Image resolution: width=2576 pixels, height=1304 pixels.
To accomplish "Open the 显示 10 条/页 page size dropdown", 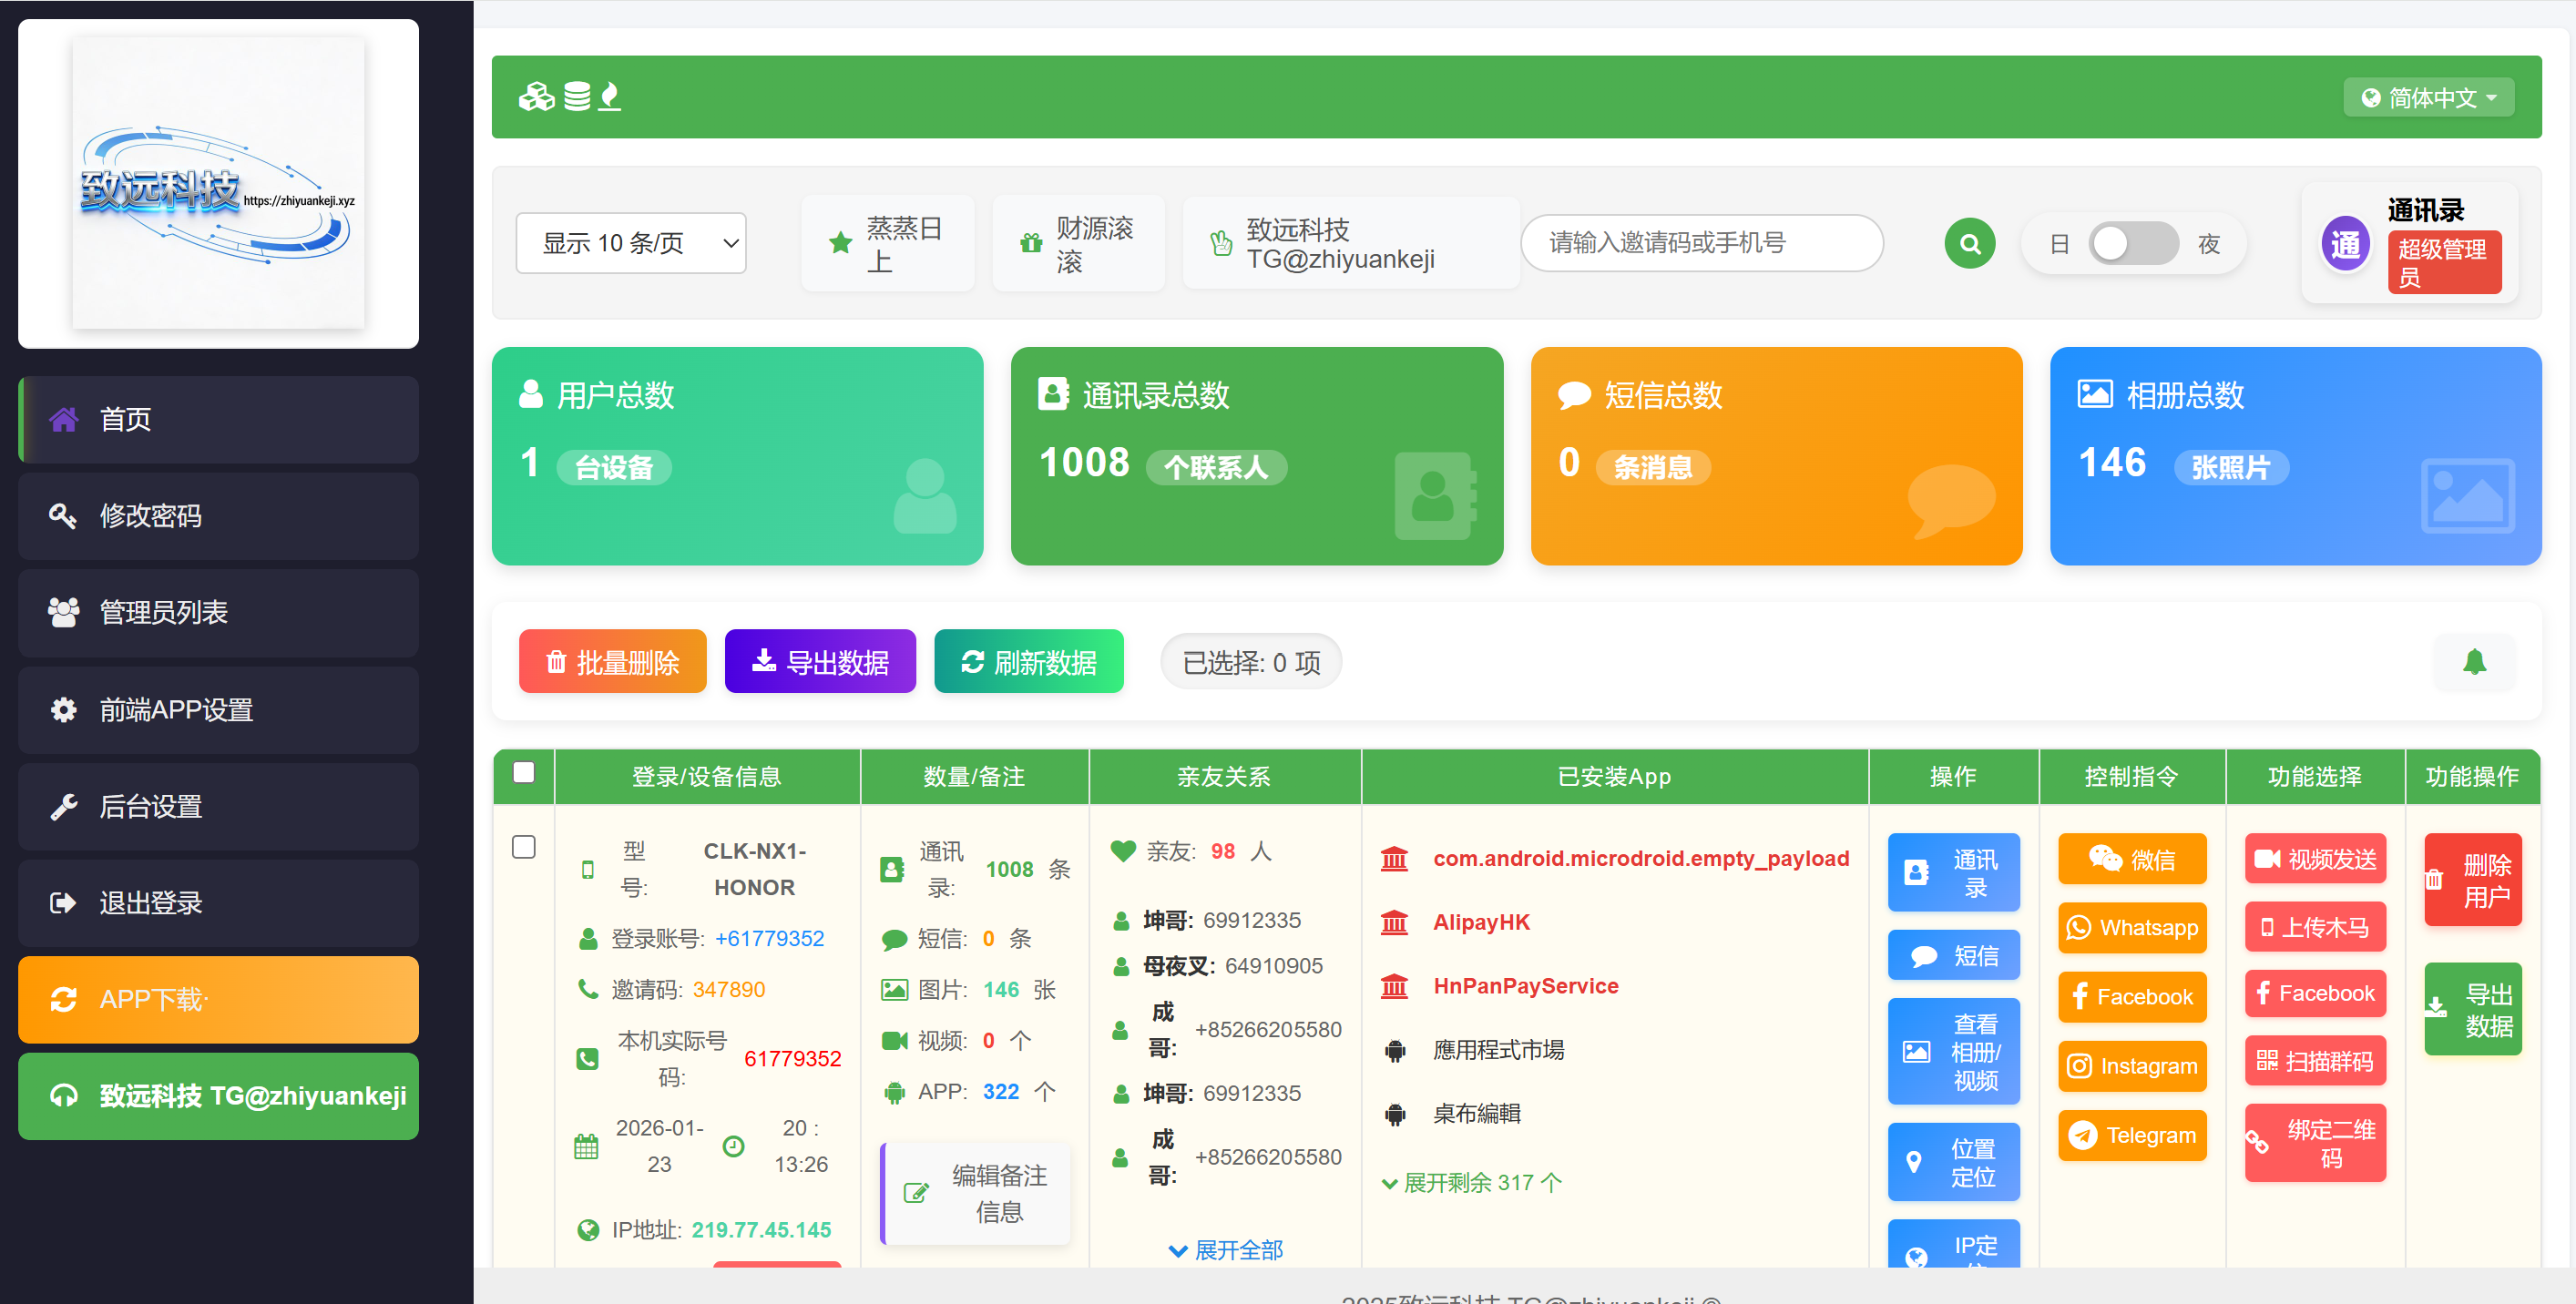I will (x=630, y=243).
